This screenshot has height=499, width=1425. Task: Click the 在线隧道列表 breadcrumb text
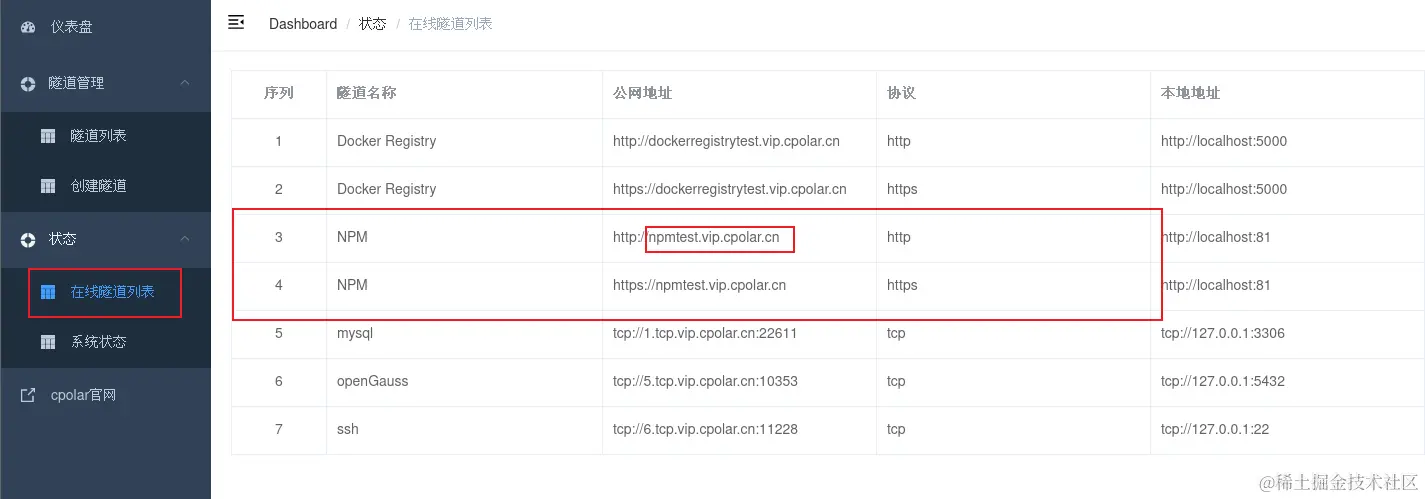click(x=450, y=24)
